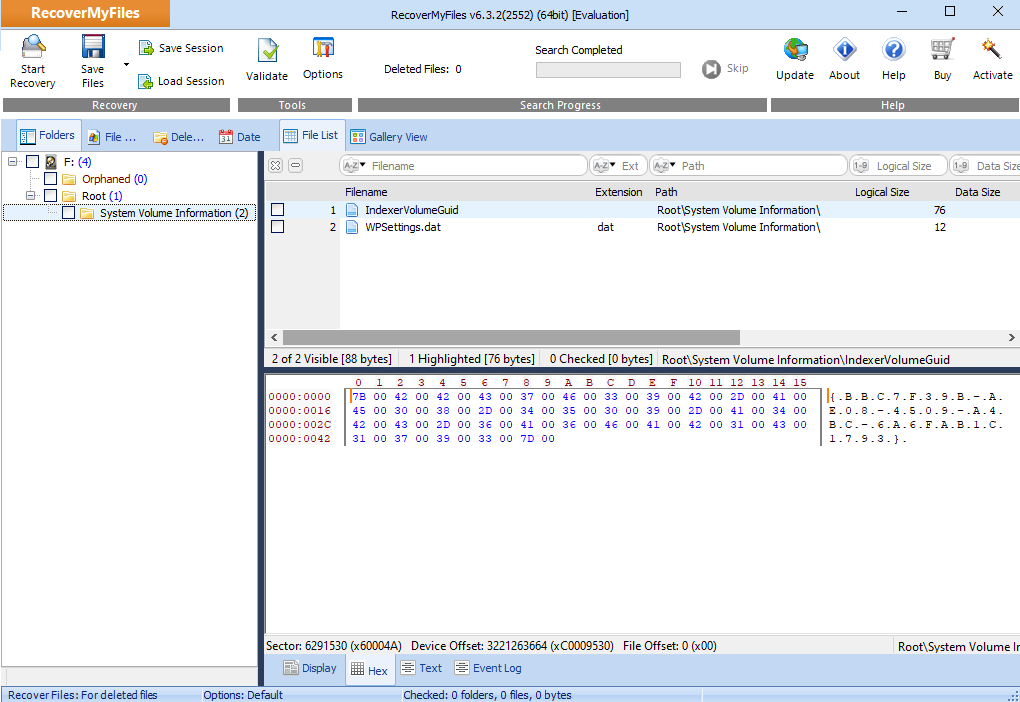Open the Filename filter sort dropdown
This screenshot has width=1020, height=702.
pyautogui.click(x=355, y=166)
